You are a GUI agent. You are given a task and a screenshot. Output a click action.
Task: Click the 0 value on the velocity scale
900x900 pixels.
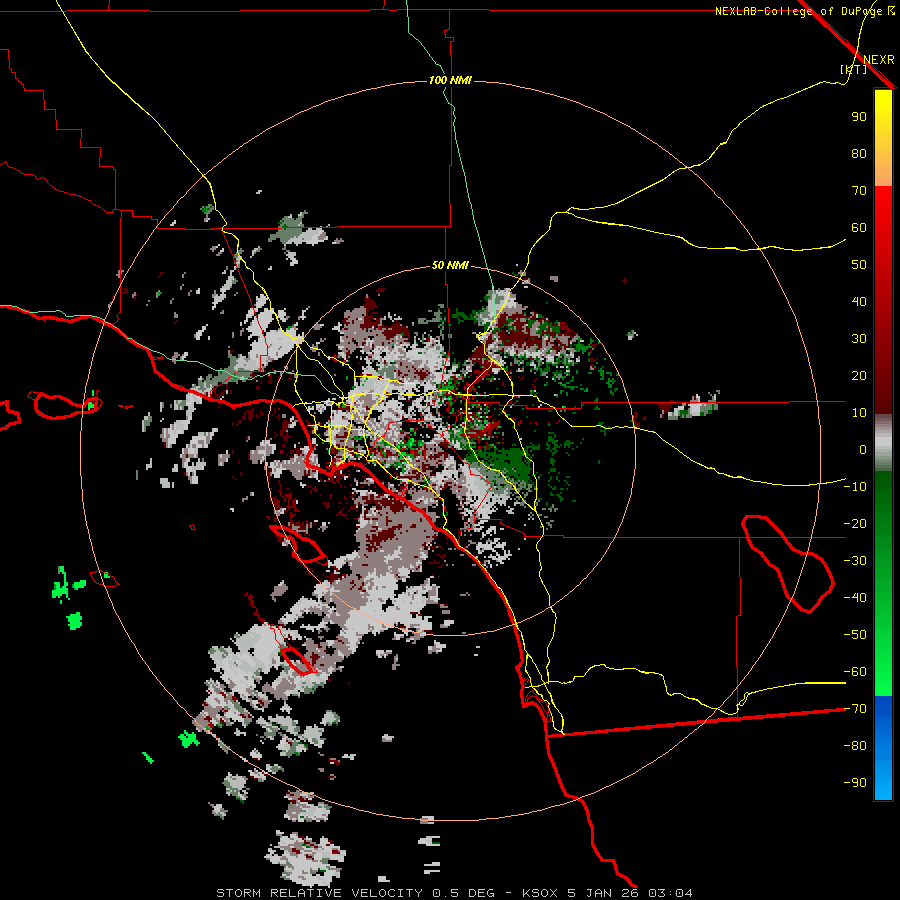click(x=863, y=450)
